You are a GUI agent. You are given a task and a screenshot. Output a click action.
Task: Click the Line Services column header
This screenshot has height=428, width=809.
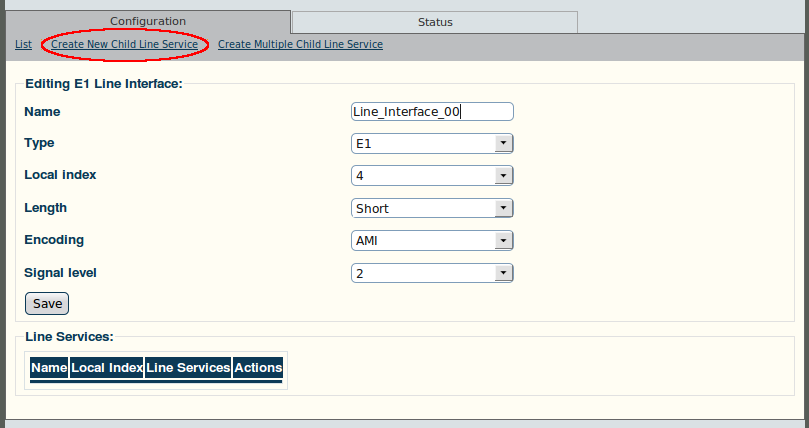coord(188,368)
